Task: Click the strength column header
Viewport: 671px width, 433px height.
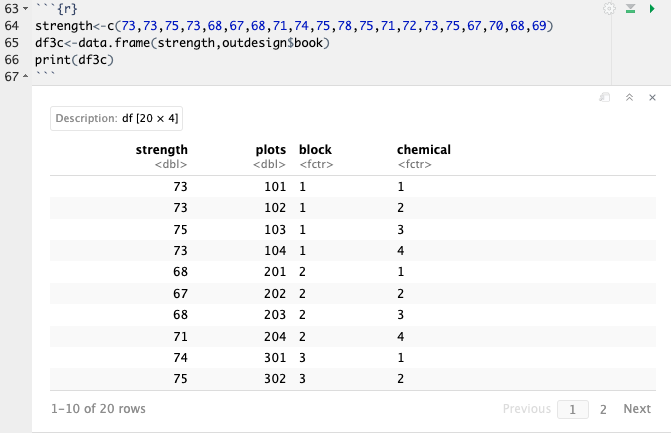Action: 161,150
